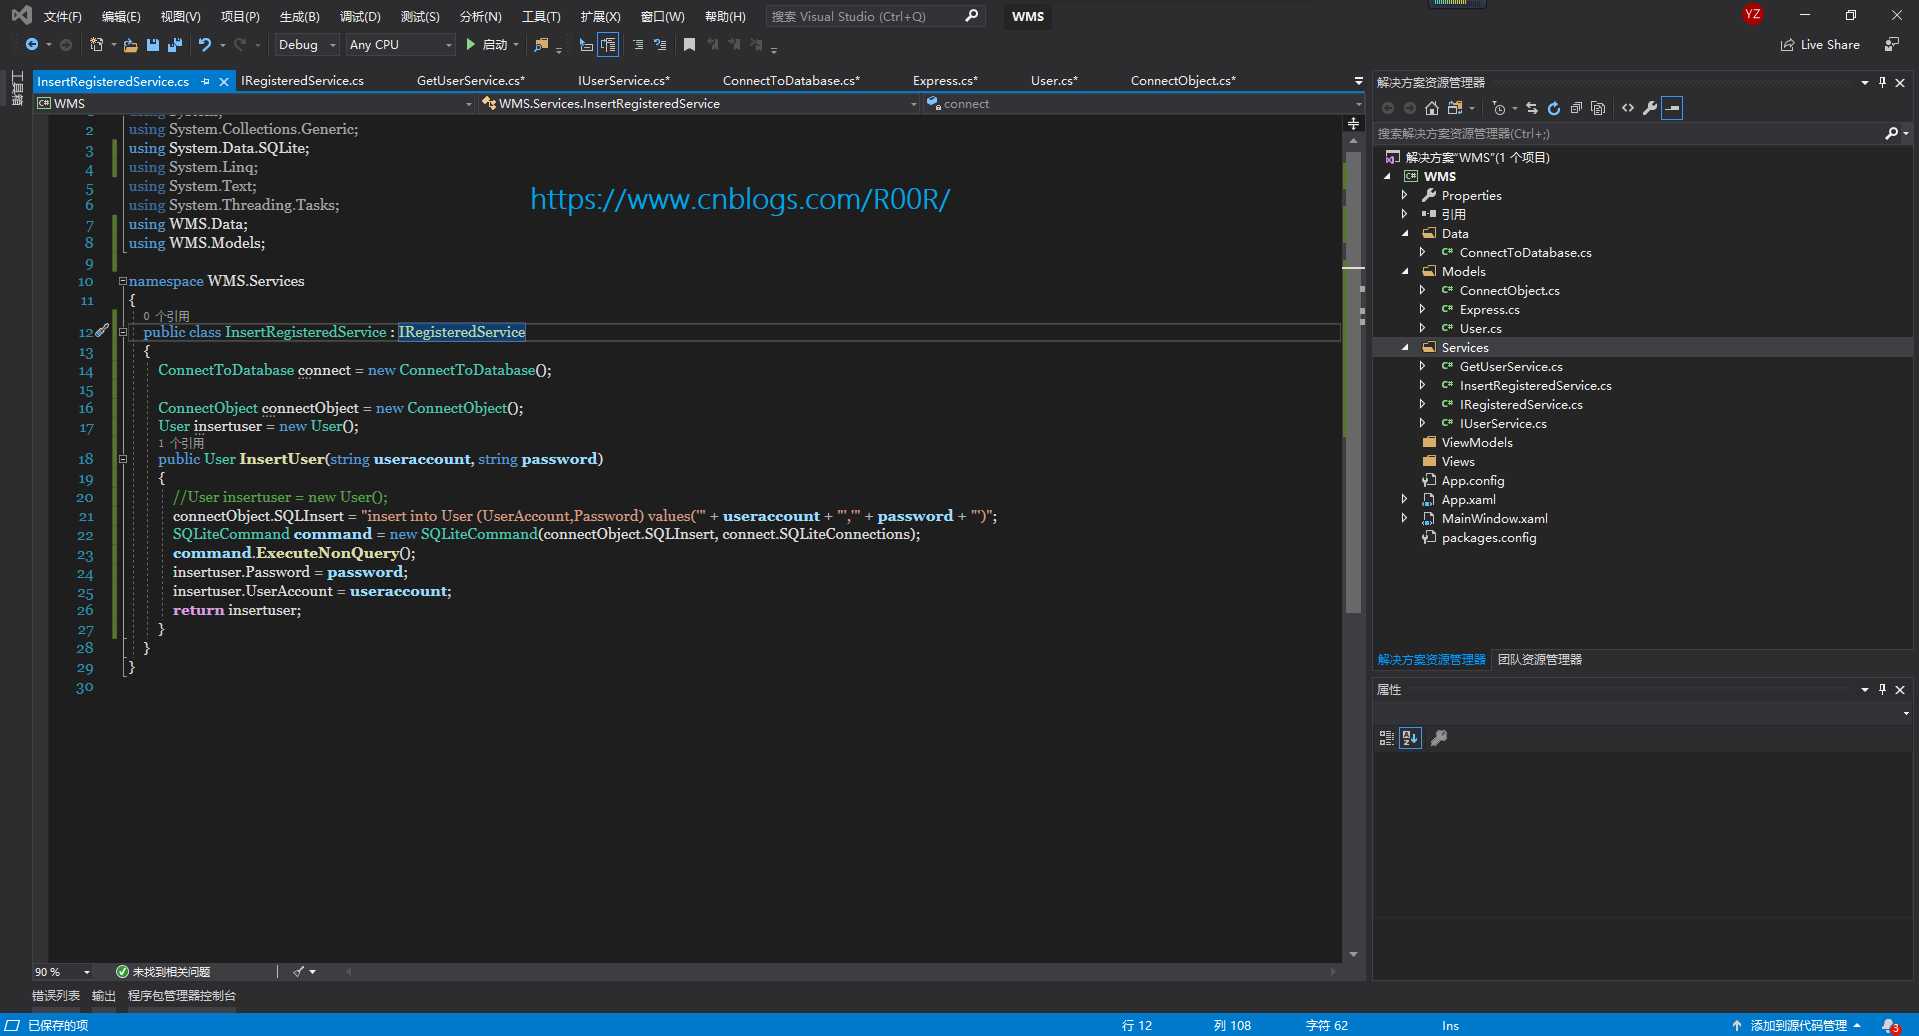Viewport: 1919px width, 1036px height.
Task: Click the editor vertical scrollbar thumb
Action: coord(1353,380)
